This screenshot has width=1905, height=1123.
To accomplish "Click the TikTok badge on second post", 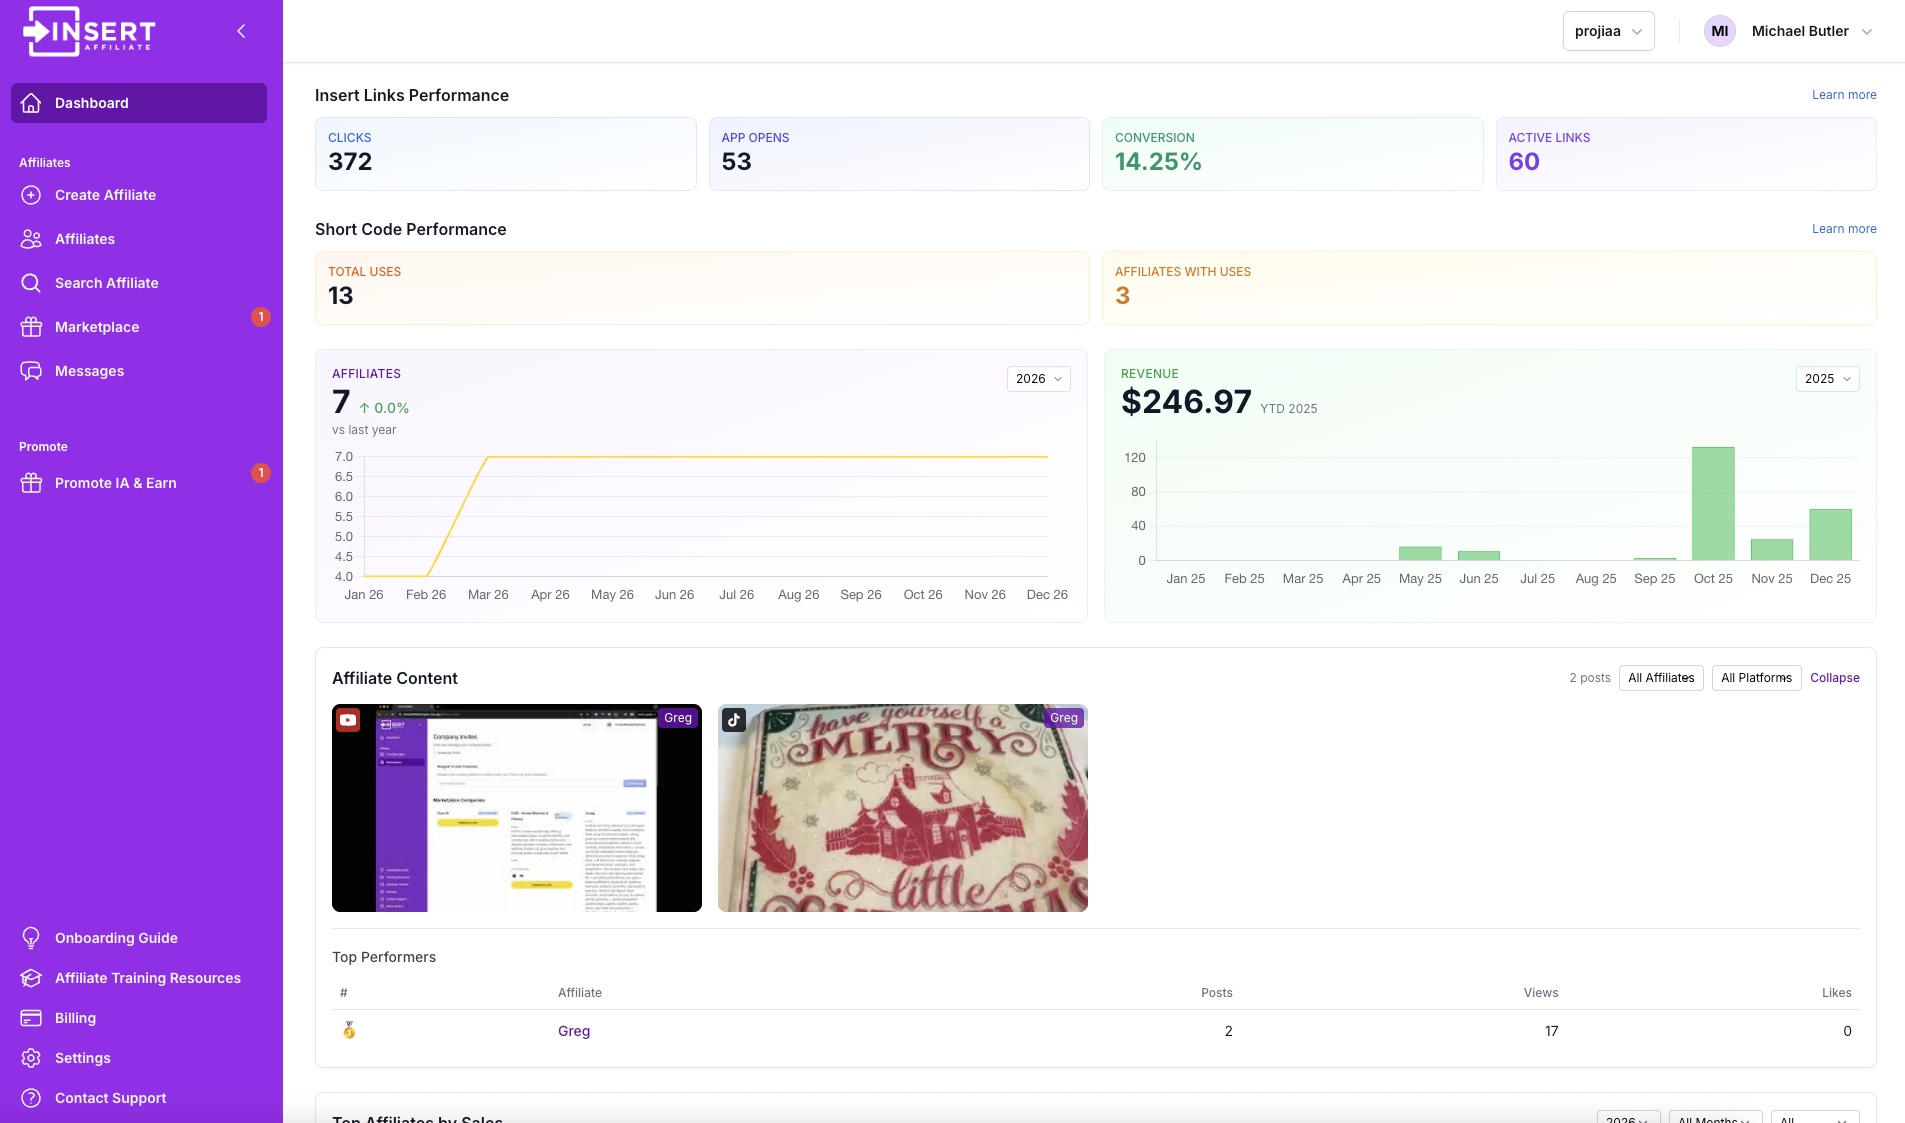I will coord(734,719).
